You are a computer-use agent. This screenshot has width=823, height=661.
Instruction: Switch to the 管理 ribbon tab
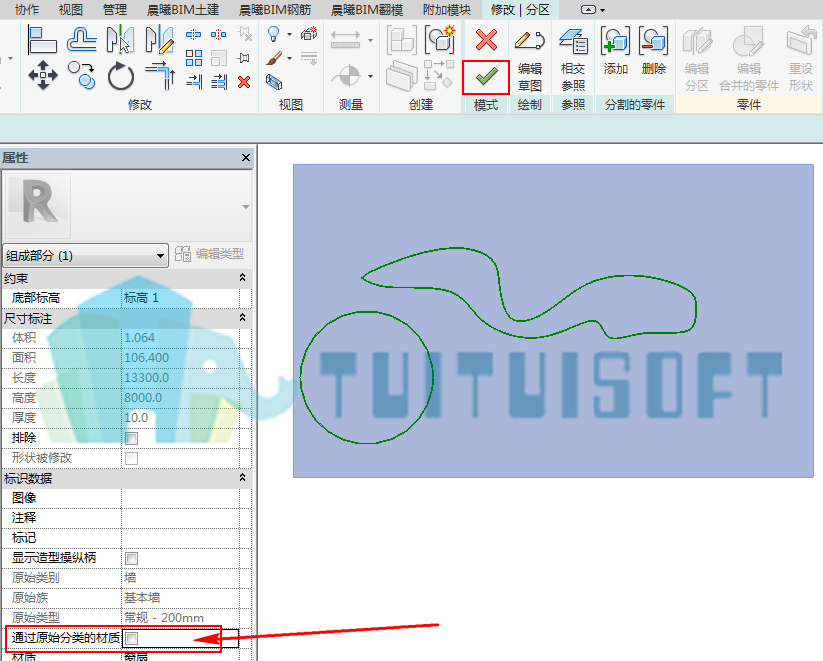(114, 9)
